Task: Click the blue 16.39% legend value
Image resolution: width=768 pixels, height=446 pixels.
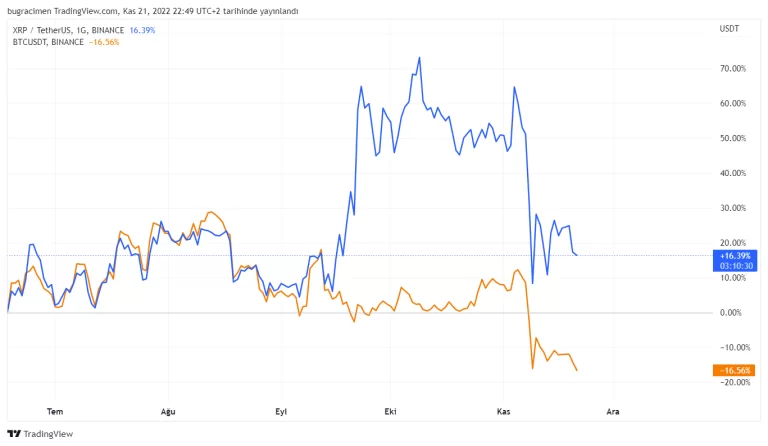Action: (142, 30)
